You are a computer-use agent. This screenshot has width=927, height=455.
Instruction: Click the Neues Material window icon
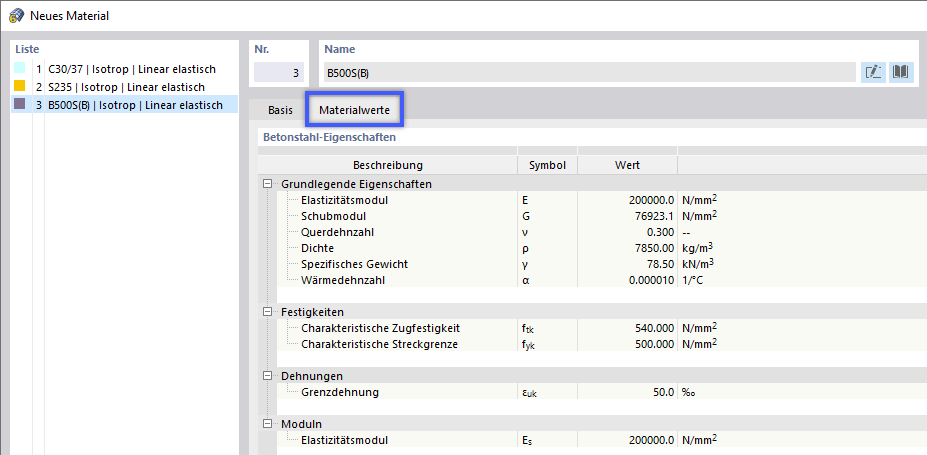[x=17, y=15]
